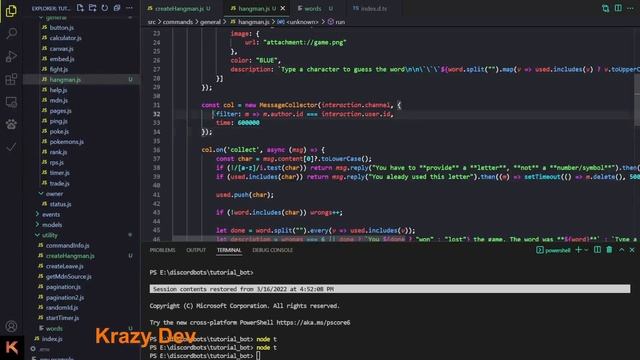Image resolution: width=640 pixels, height=360 pixels.
Task: Close the hangman.js editor tab
Action: [x=283, y=8]
